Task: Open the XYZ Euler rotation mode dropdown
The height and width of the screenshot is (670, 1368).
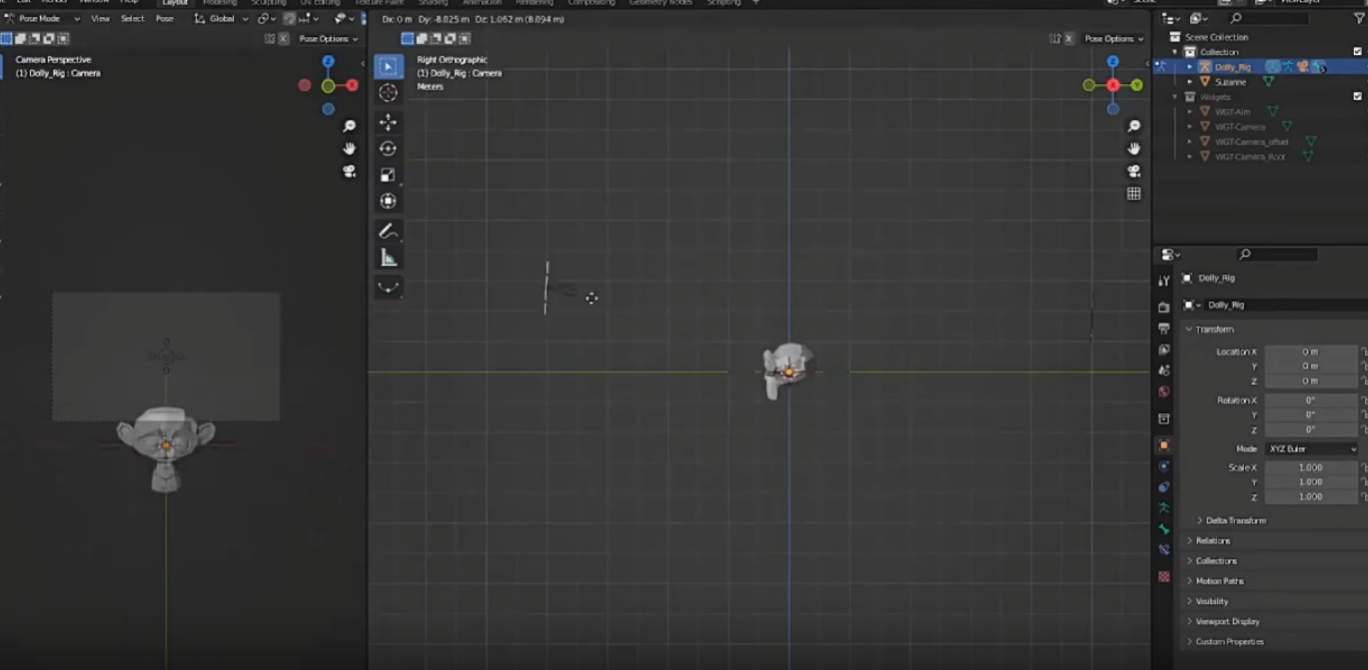Action: 1311,449
